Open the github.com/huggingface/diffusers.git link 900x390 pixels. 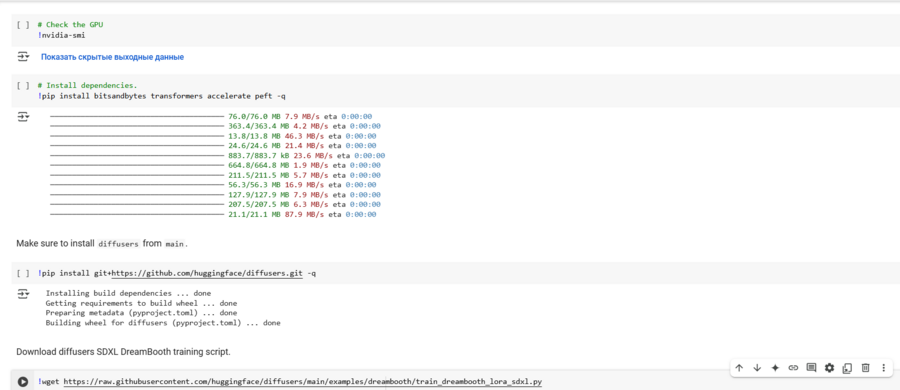207,274
